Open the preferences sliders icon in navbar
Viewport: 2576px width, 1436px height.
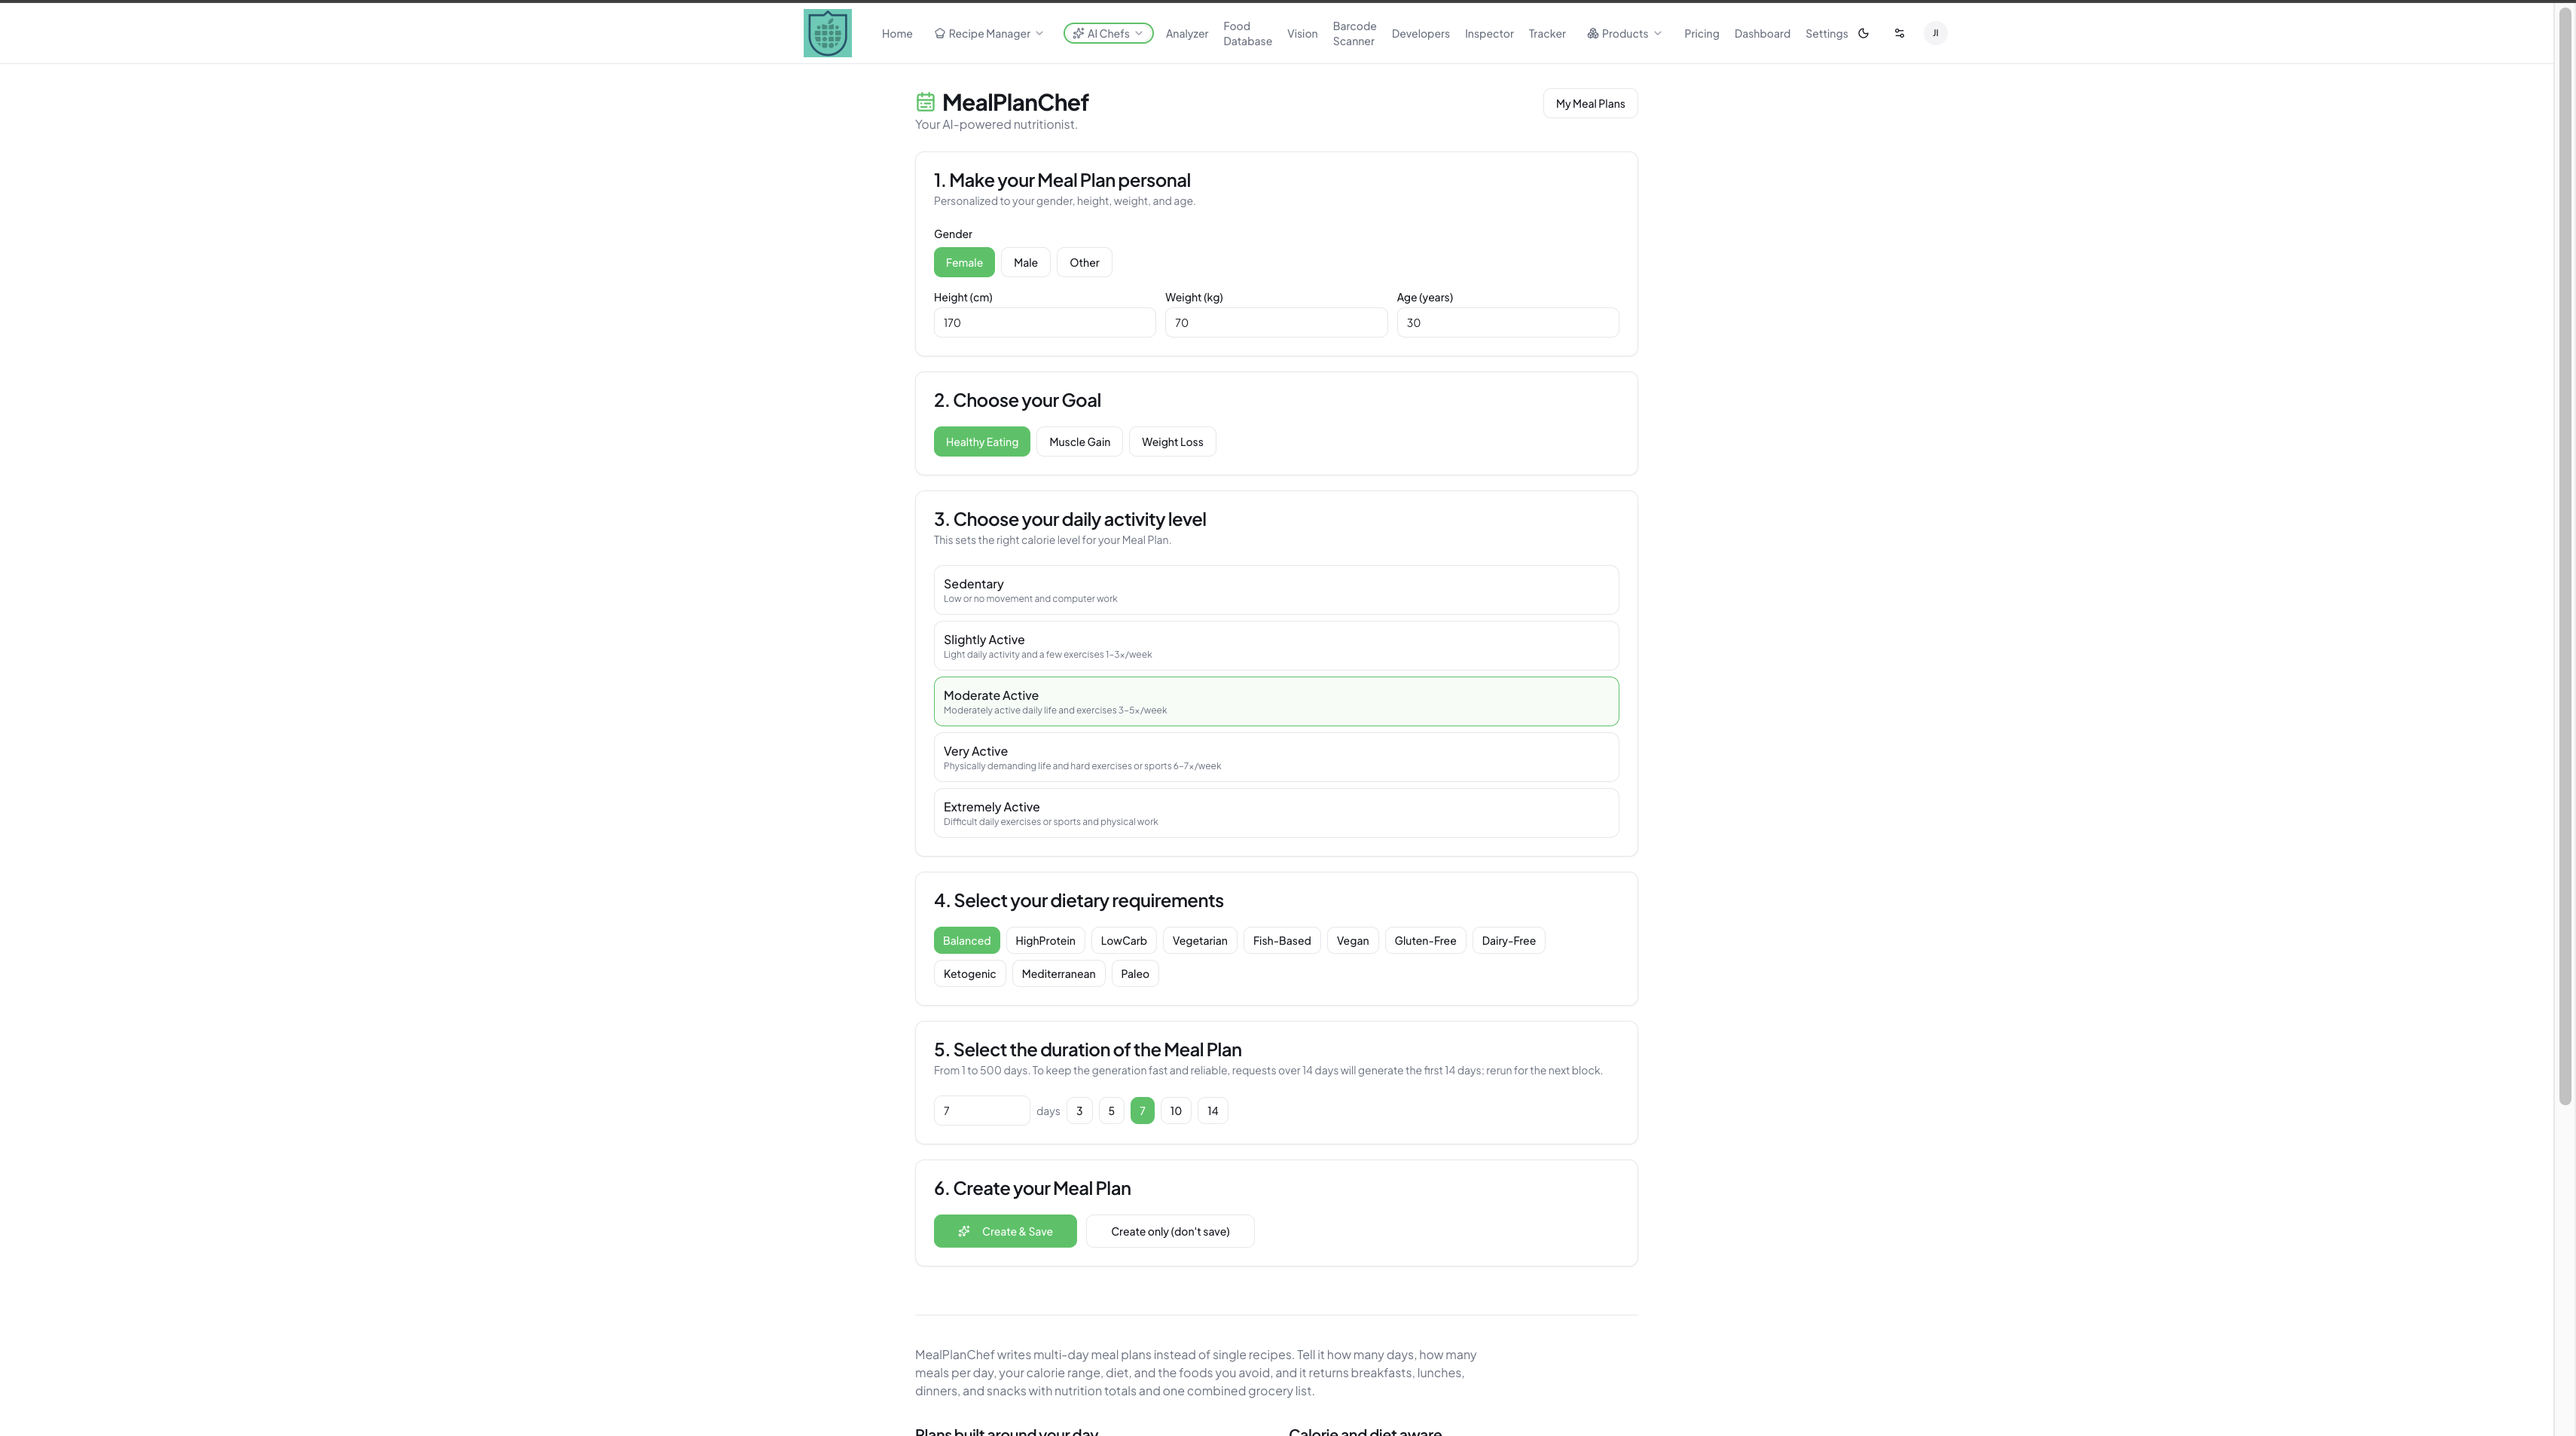click(x=1899, y=33)
